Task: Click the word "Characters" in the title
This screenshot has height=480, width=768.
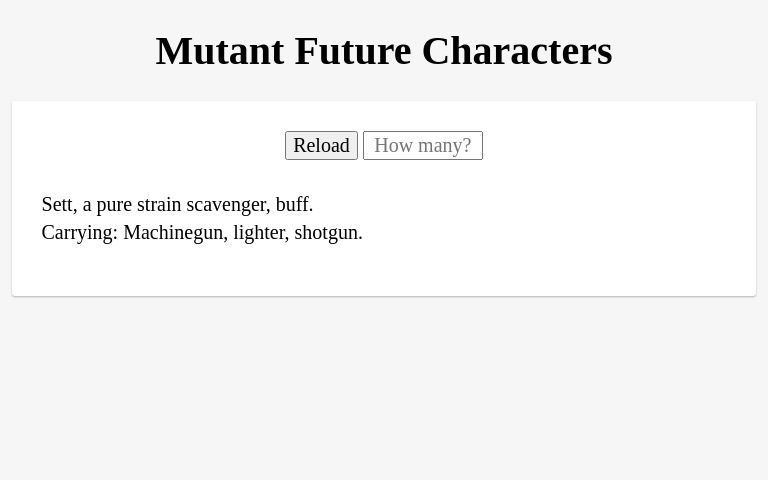Action: pyautogui.click(x=517, y=51)
